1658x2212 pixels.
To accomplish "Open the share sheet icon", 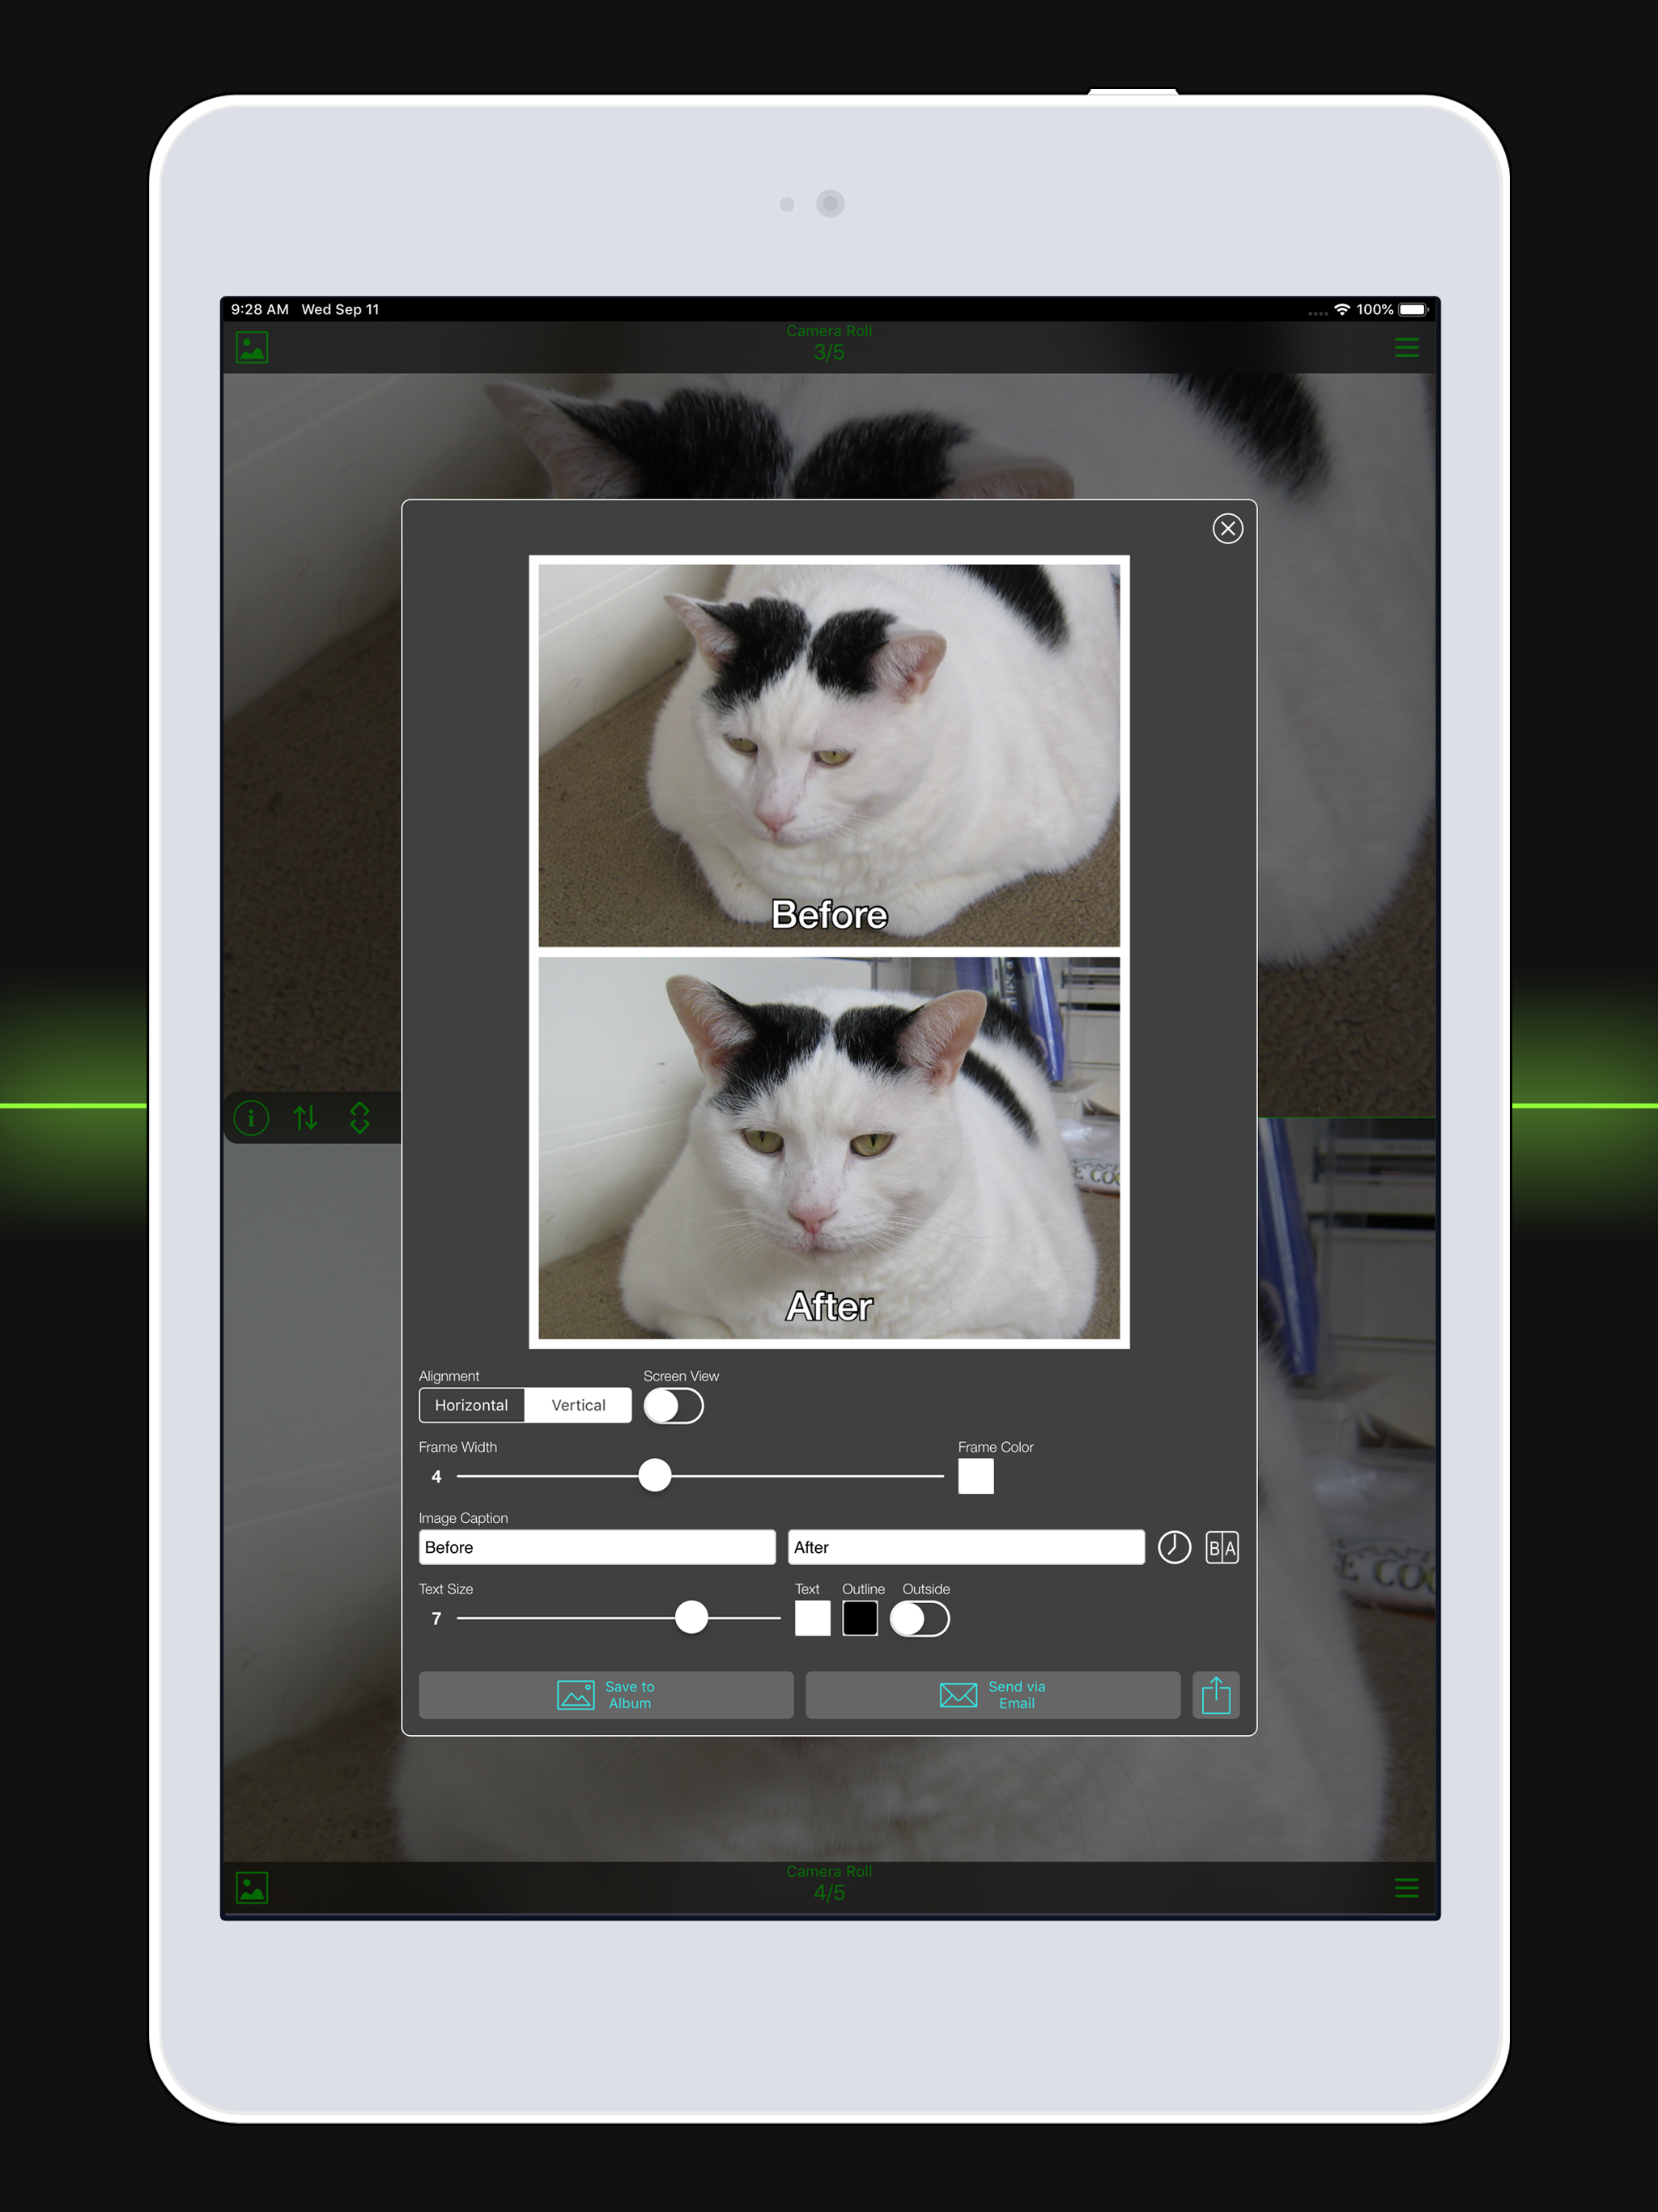I will click(1215, 1695).
